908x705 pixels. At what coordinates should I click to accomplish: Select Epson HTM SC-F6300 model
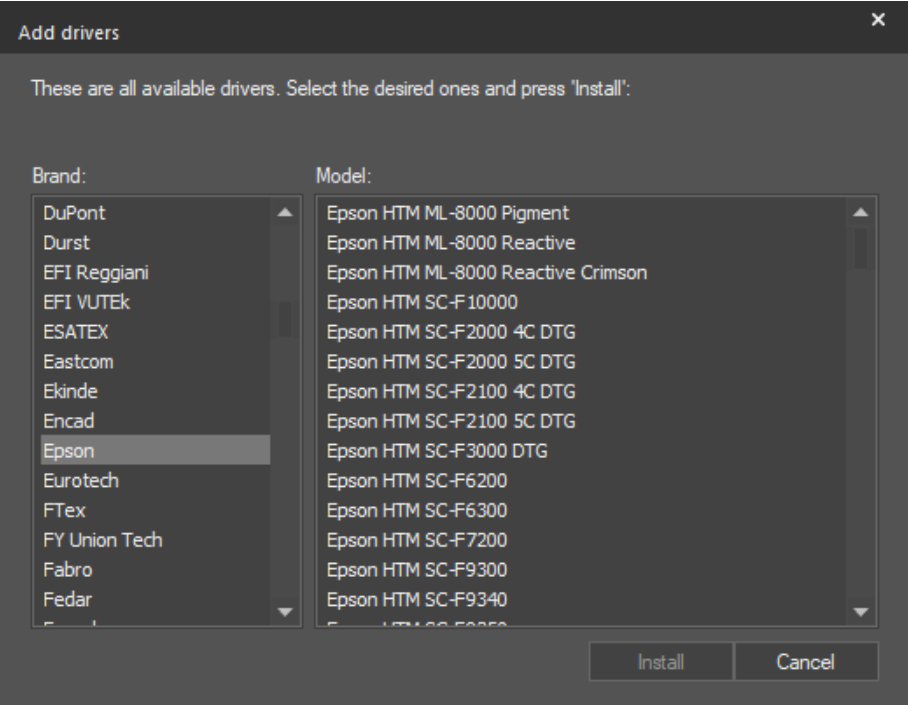coord(585,510)
